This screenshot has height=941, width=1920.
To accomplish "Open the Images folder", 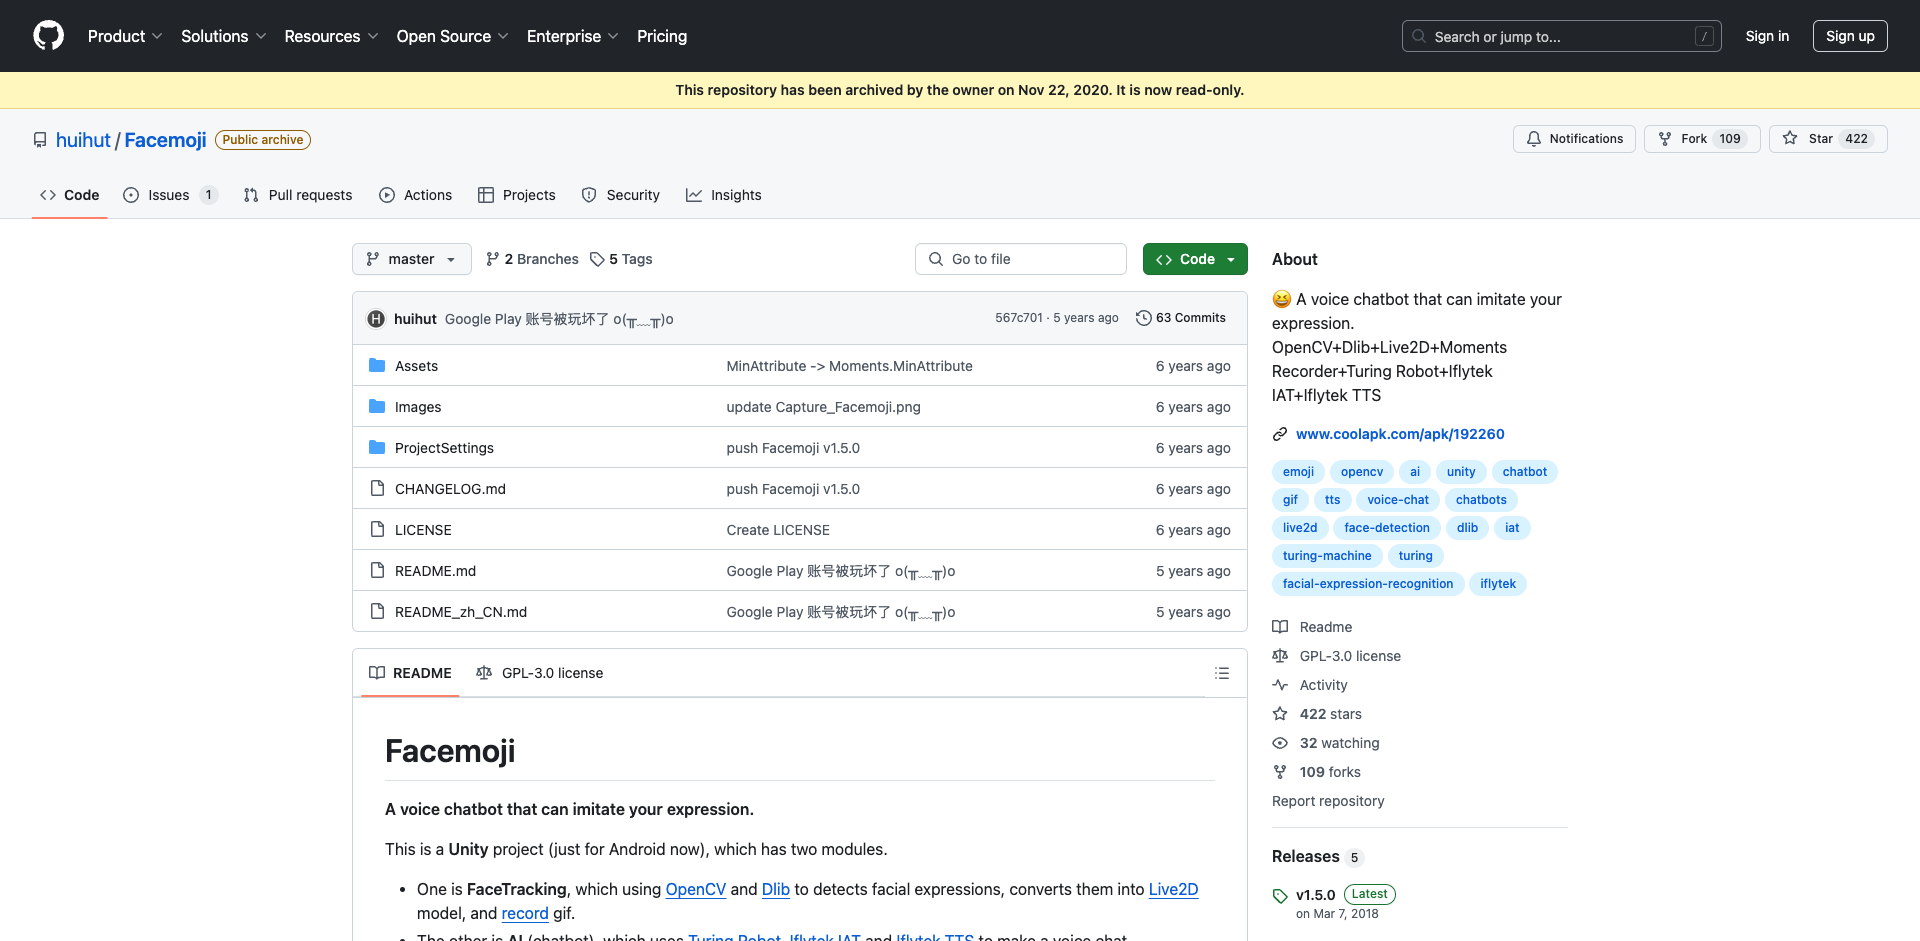I will coord(418,407).
